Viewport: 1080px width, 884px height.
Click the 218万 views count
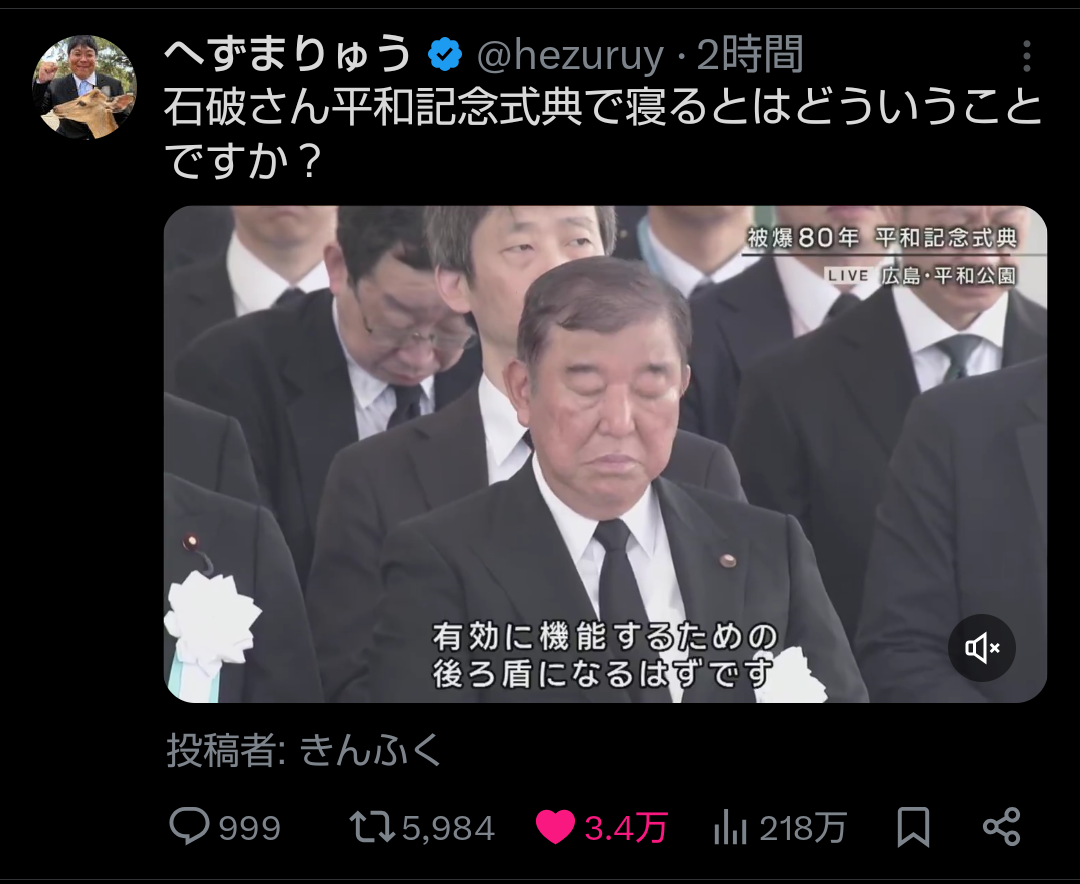[x=802, y=828]
